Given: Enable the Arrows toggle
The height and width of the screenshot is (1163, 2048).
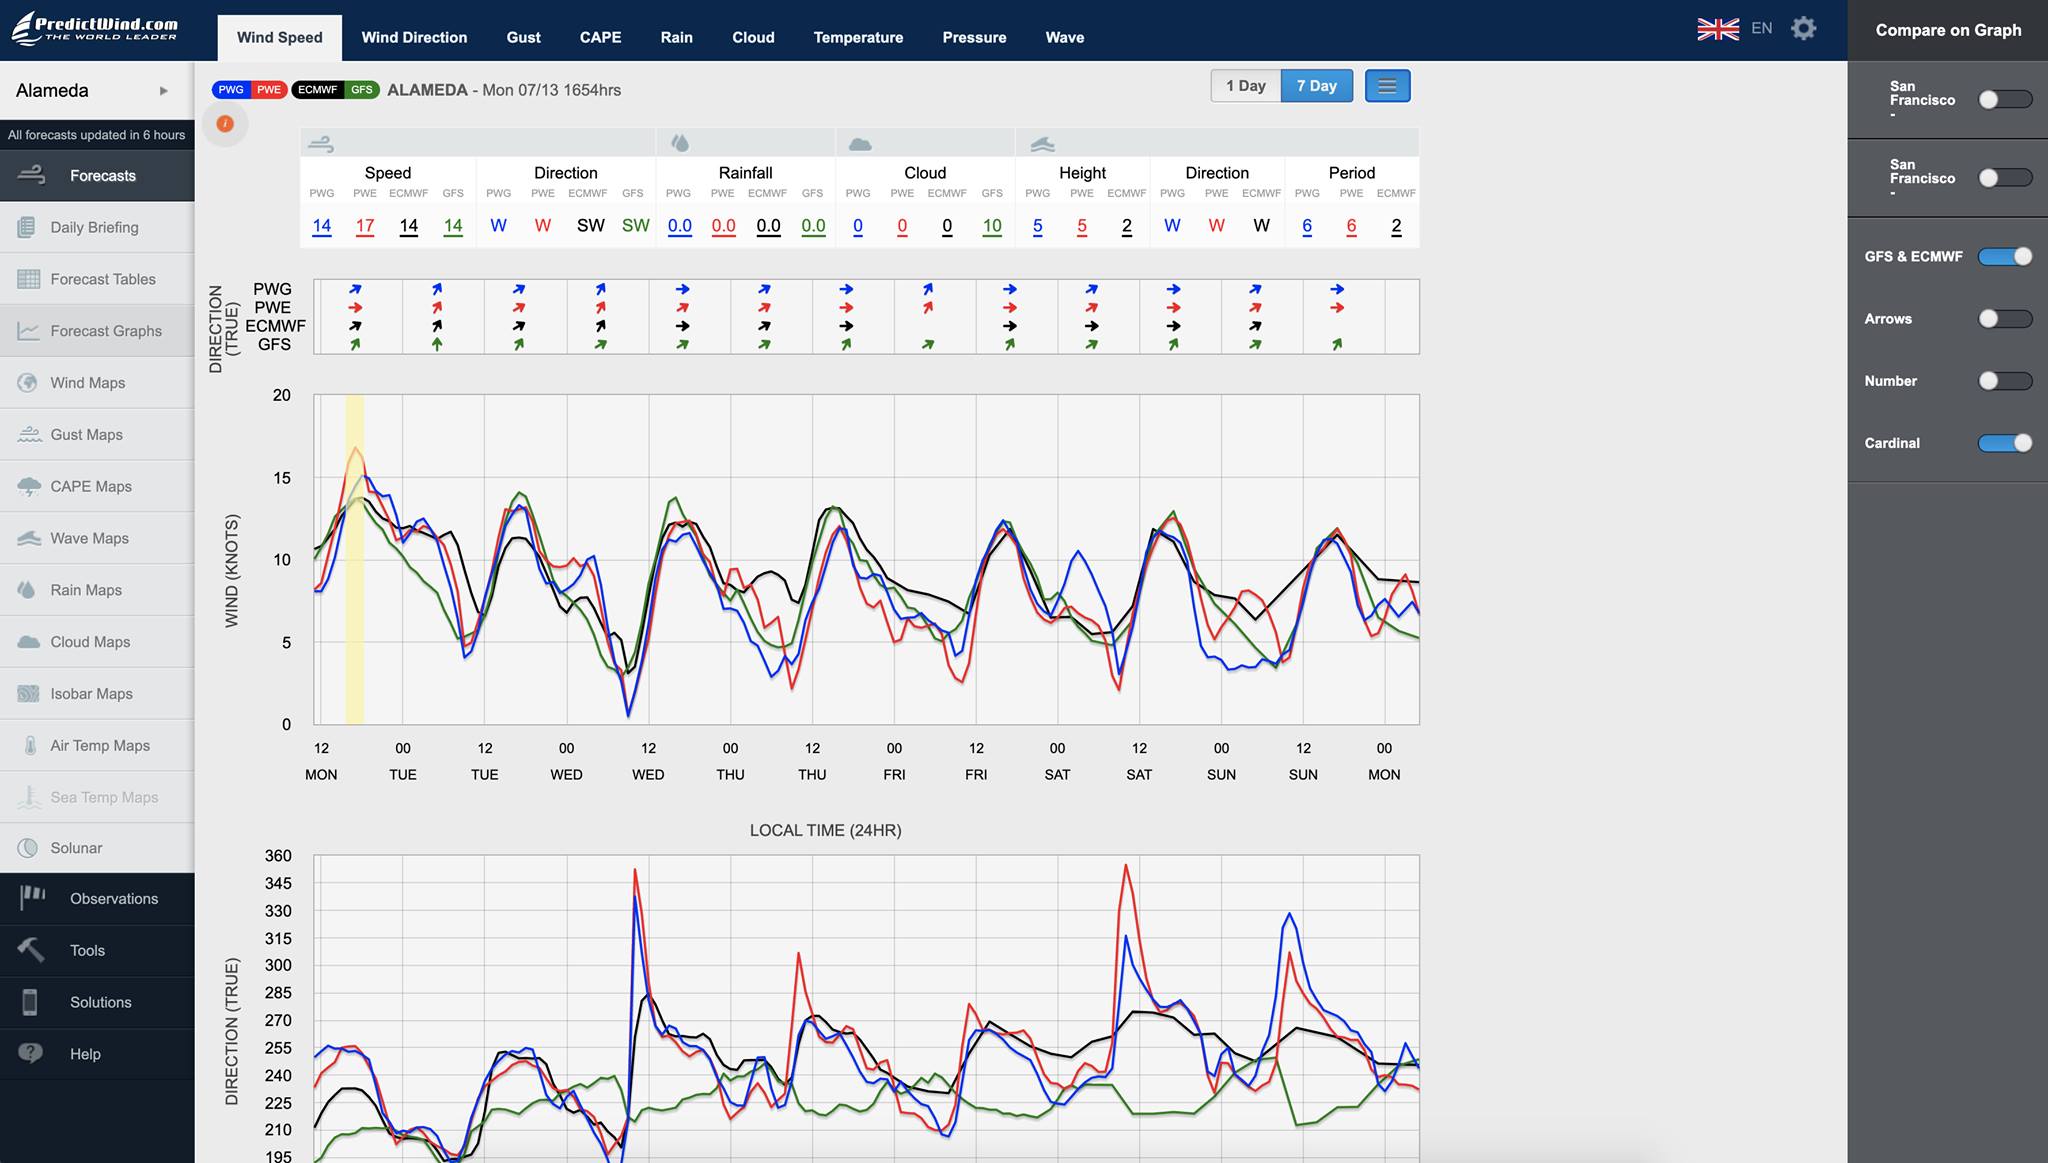Looking at the screenshot, I should coord(2004,319).
